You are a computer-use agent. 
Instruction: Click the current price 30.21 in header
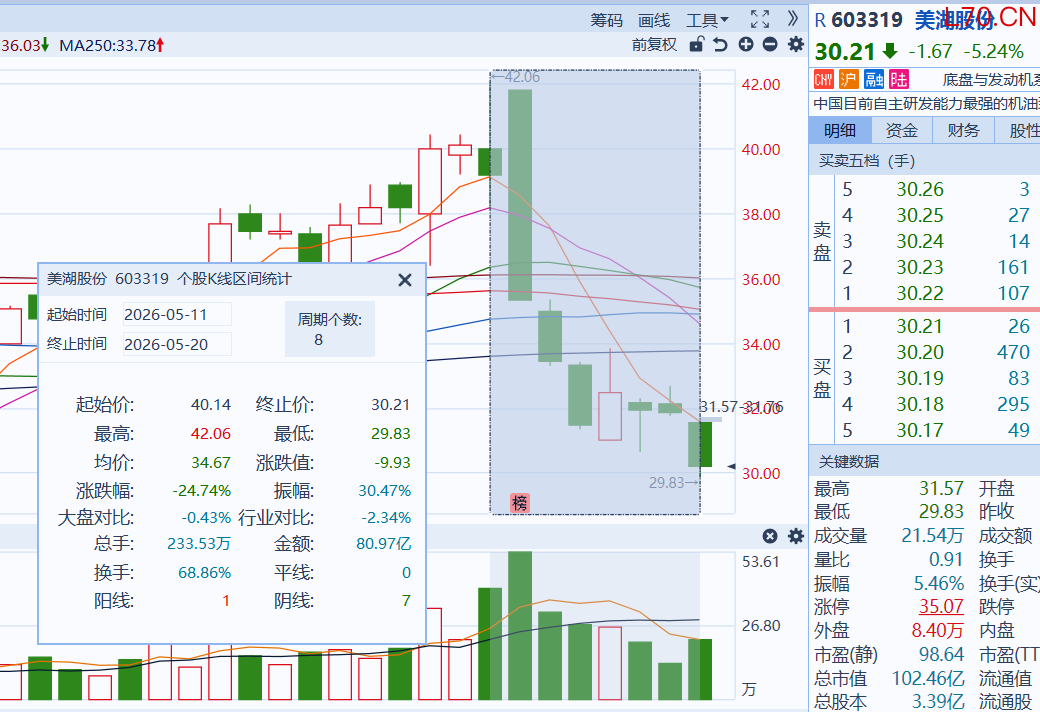pyautogui.click(x=845, y=52)
